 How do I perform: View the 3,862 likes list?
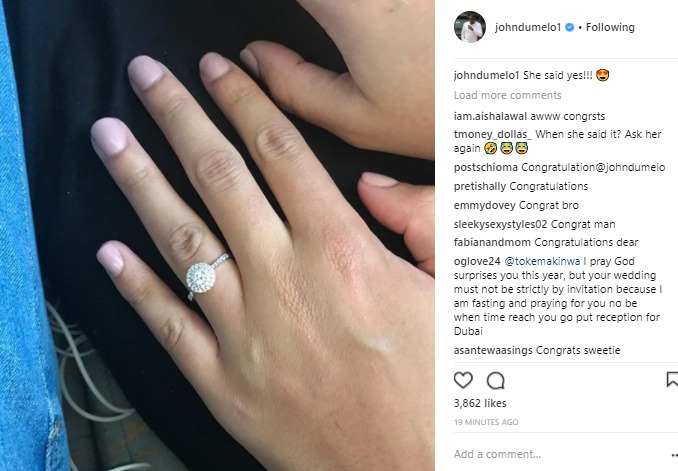[480, 403]
